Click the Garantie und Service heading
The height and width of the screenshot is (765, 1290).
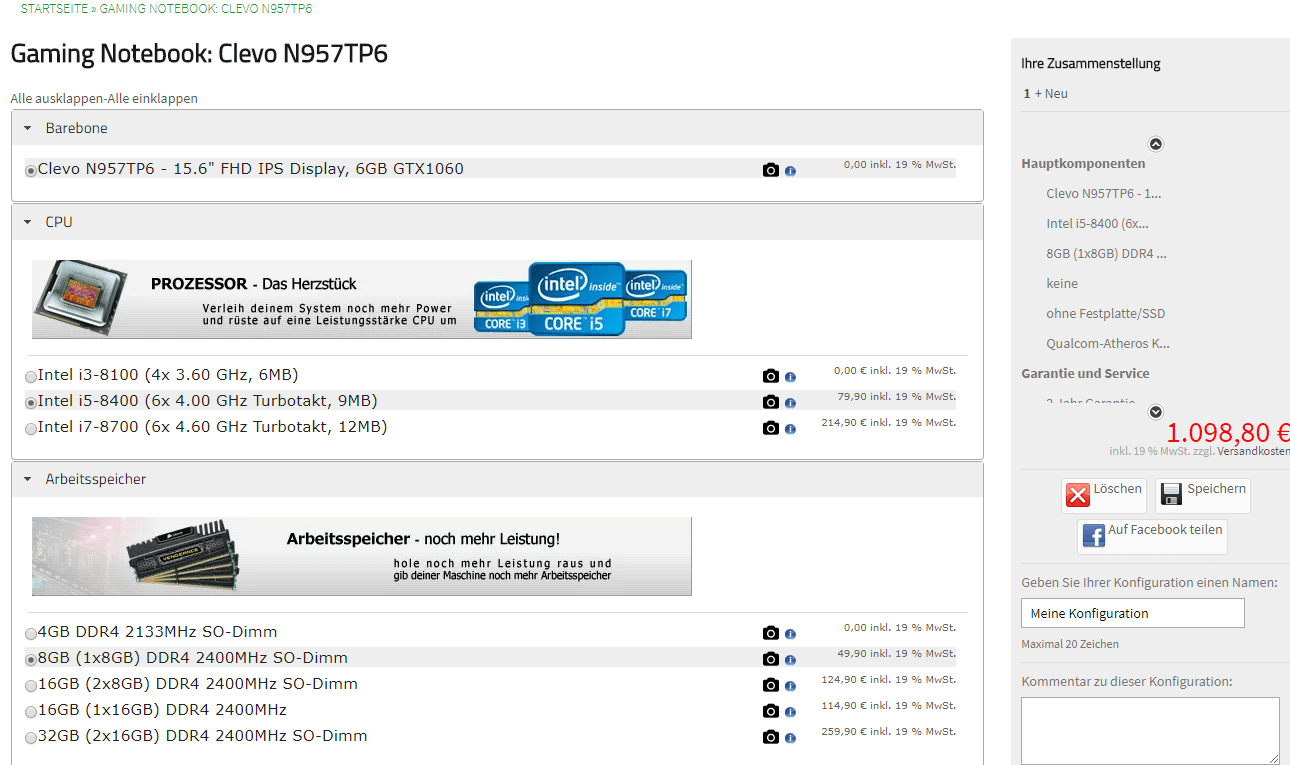[1085, 374]
